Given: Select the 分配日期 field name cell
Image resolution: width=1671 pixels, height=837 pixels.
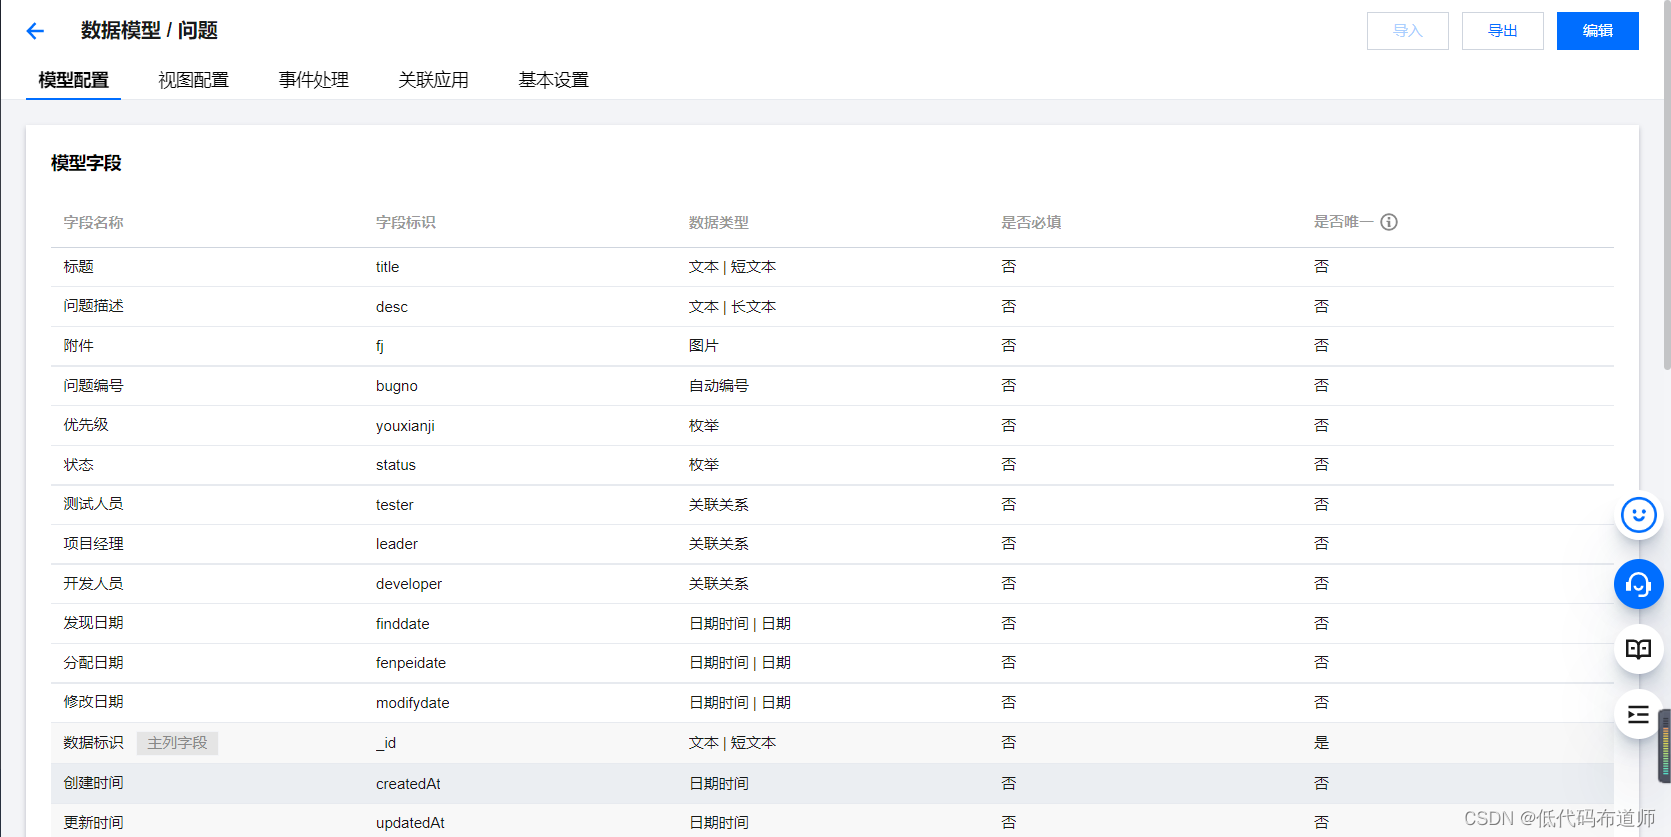Looking at the screenshot, I should pyautogui.click(x=94, y=663).
